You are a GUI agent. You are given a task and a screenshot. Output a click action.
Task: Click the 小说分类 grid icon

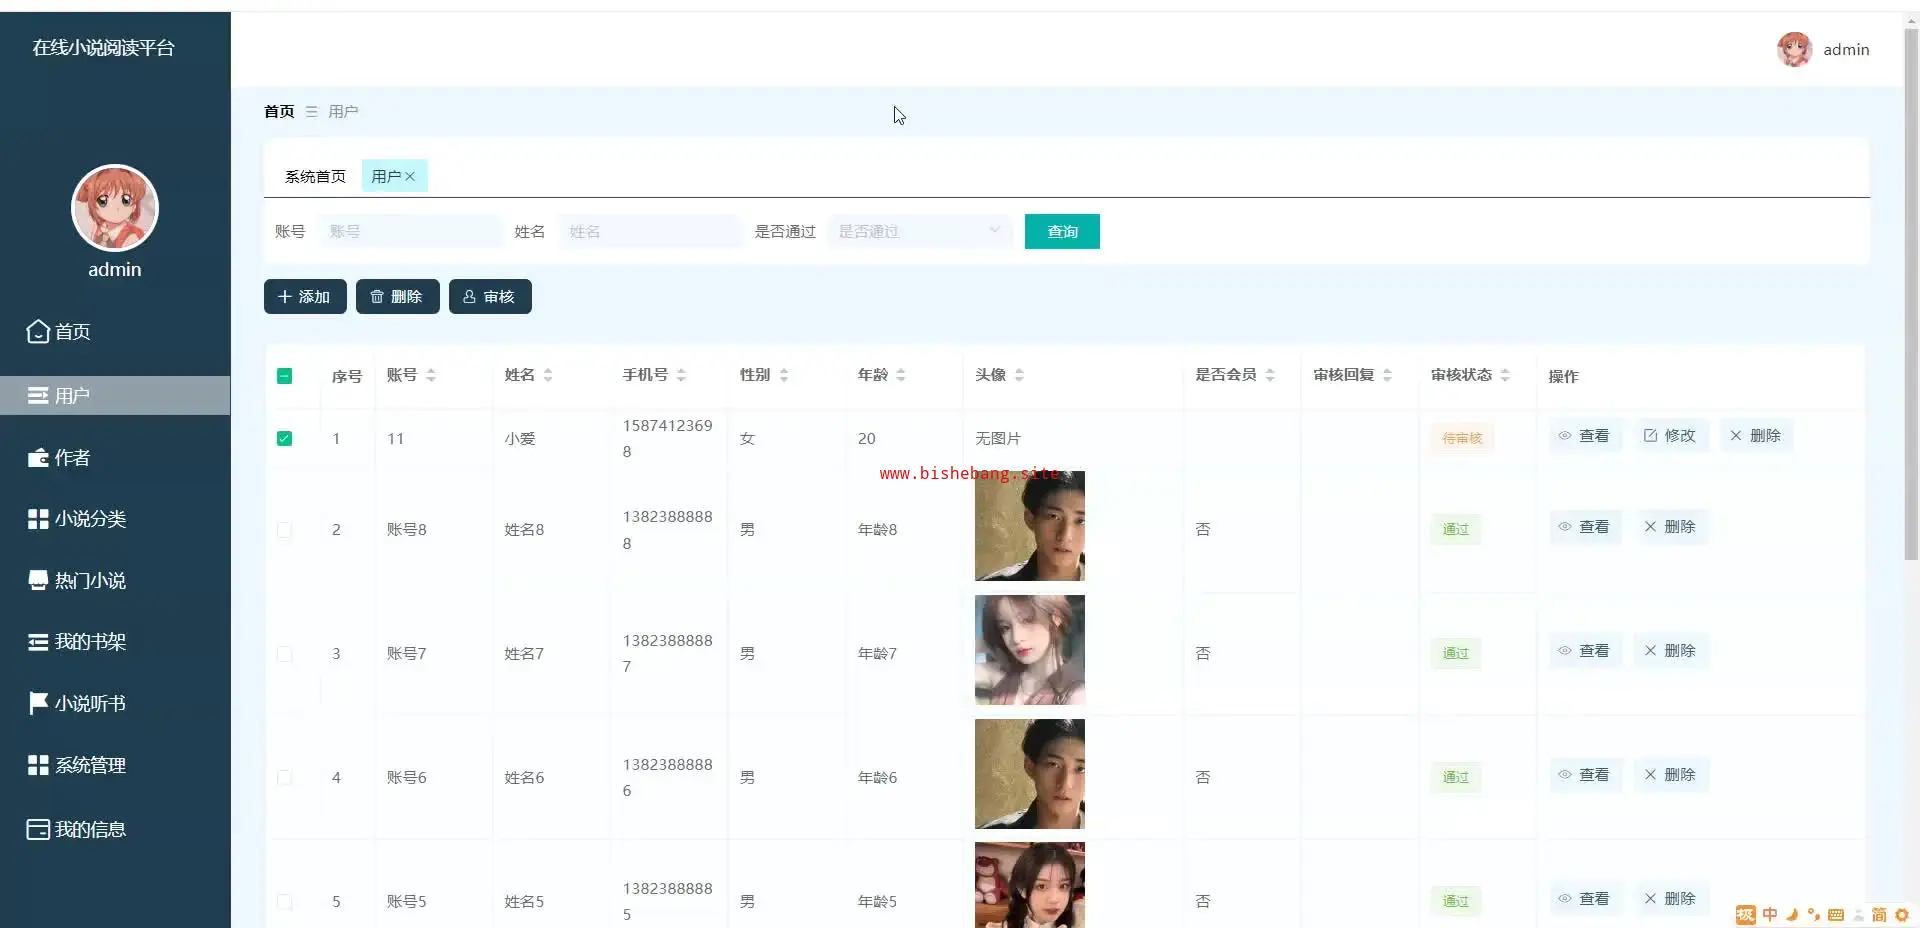tap(38, 519)
